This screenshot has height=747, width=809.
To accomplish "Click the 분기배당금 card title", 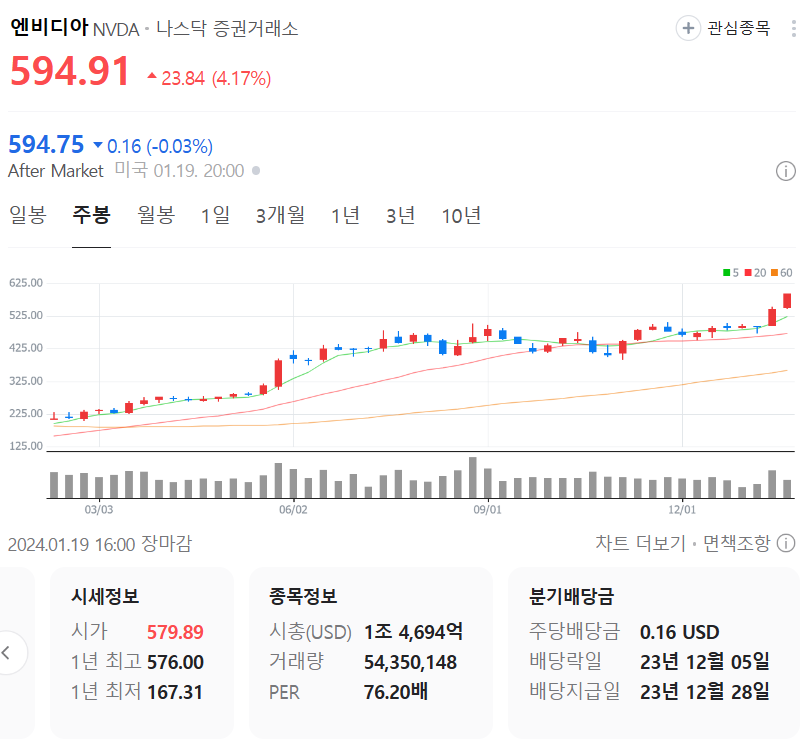I will click(x=572, y=596).
